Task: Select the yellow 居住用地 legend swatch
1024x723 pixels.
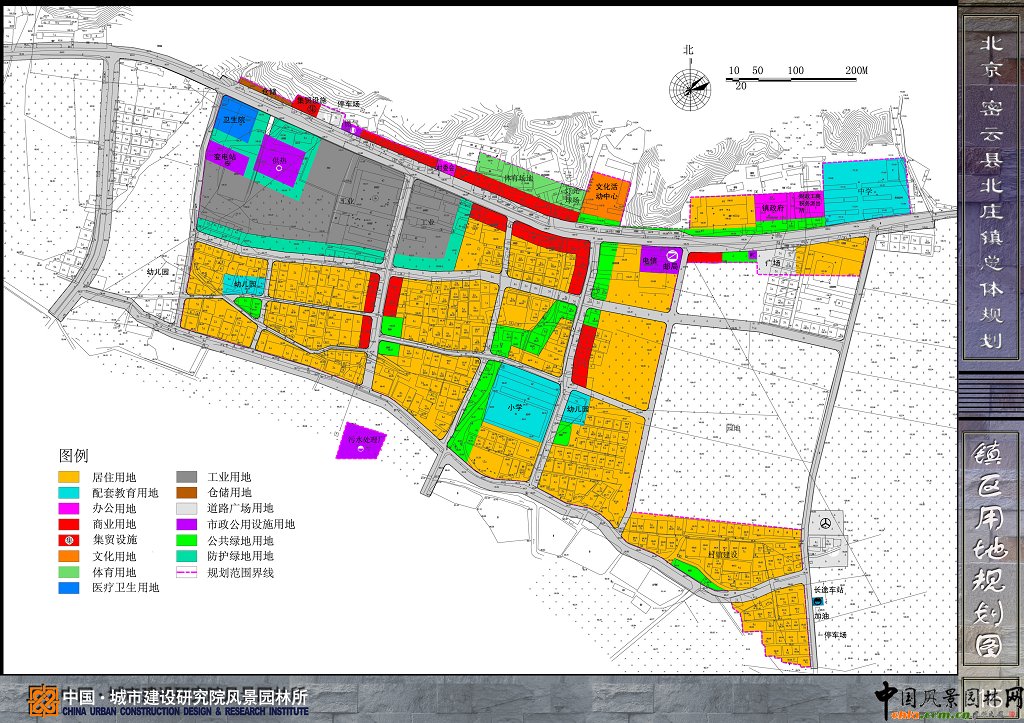Action: point(69,477)
